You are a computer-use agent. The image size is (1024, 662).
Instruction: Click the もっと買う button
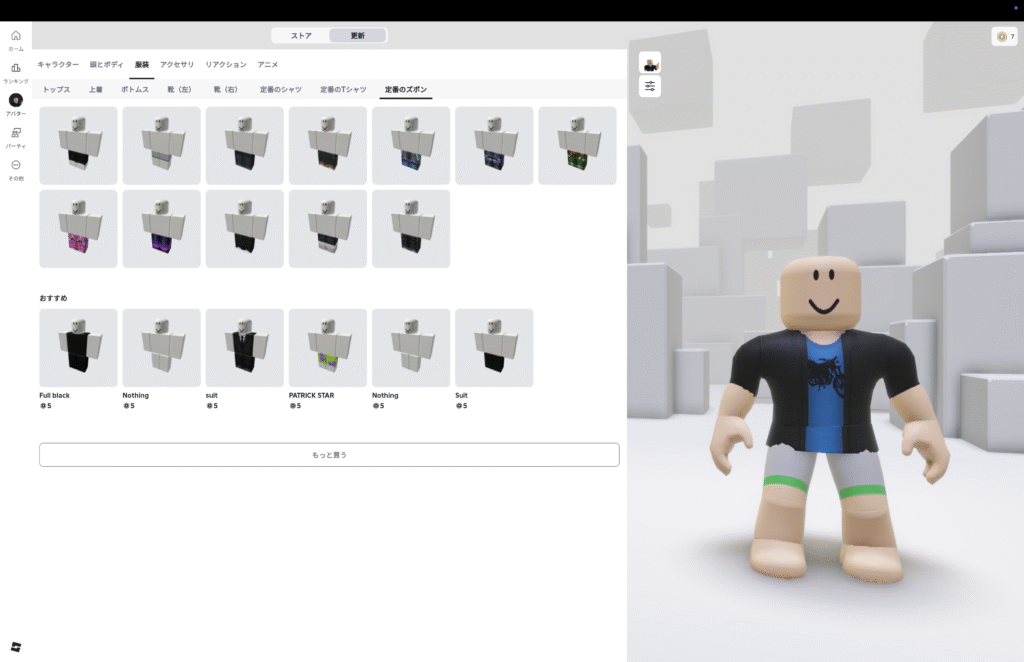click(x=329, y=454)
